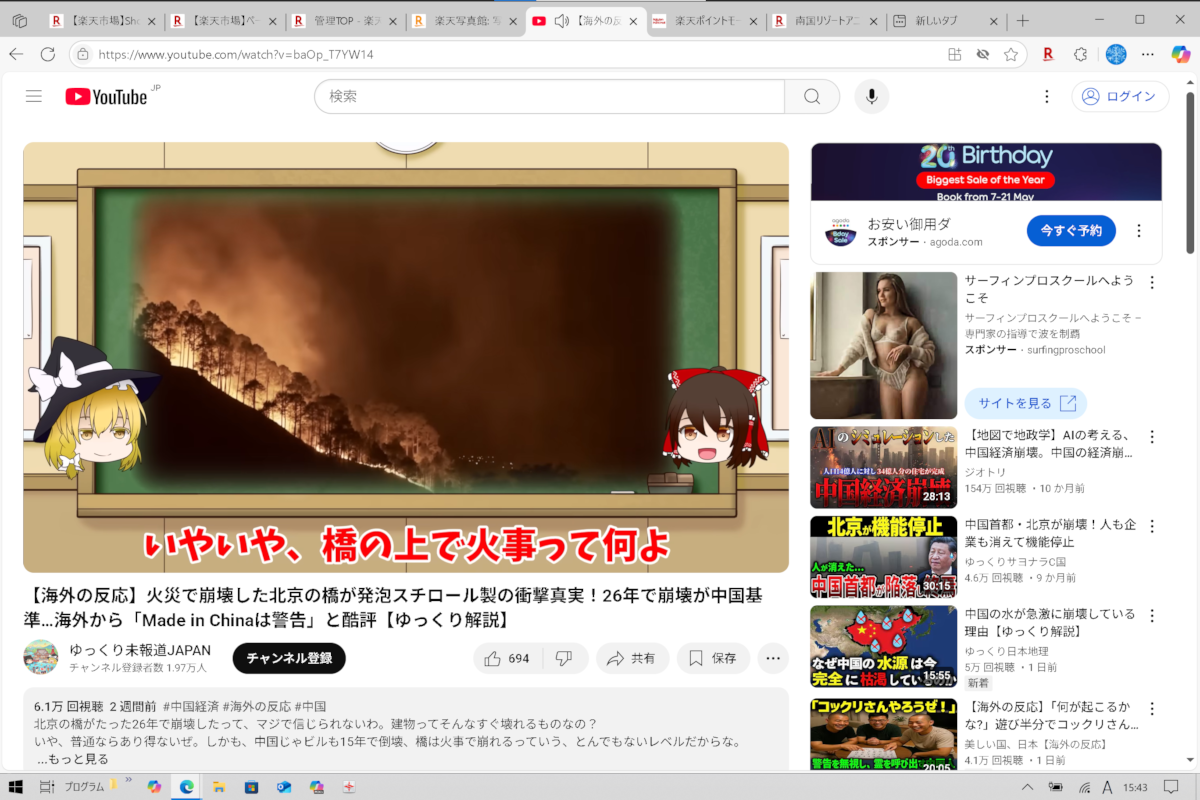Open YouTube settings three-dot menu
Screen dimensions: 1200x800
1047,96
